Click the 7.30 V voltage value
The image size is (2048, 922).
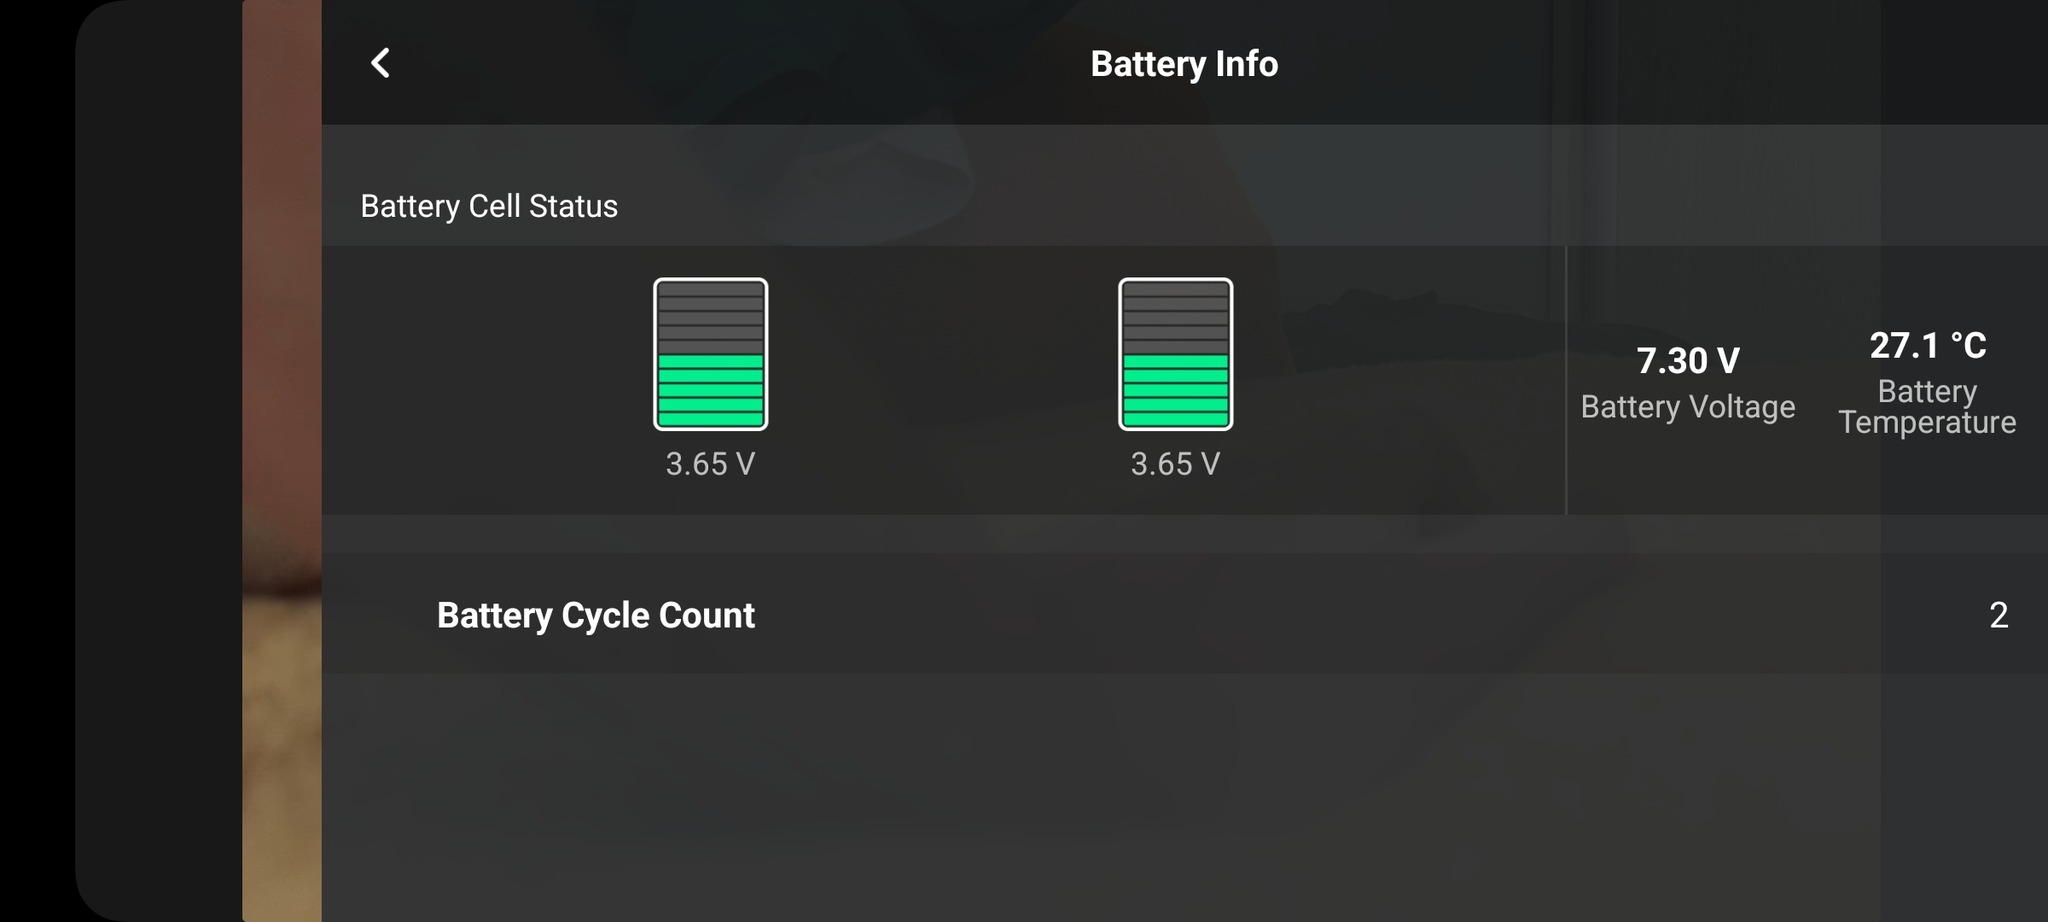pos(1688,361)
